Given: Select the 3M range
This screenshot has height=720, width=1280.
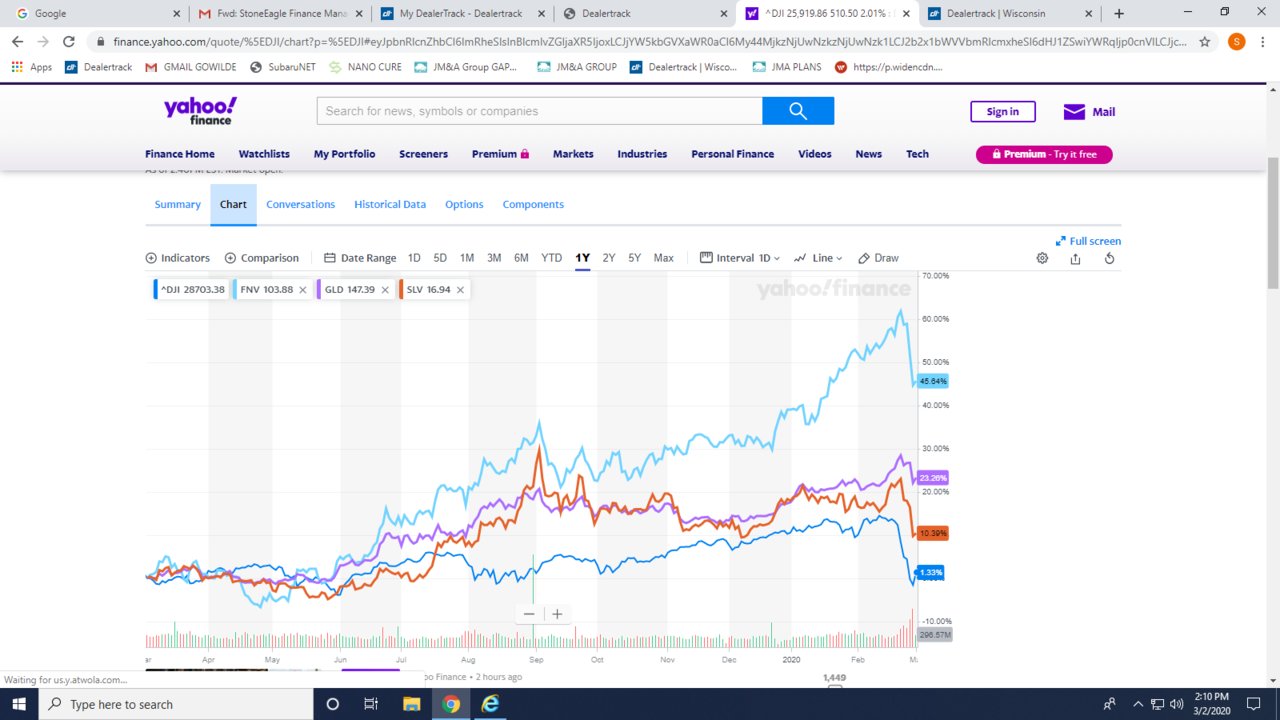Looking at the screenshot, I should (494, 258).
